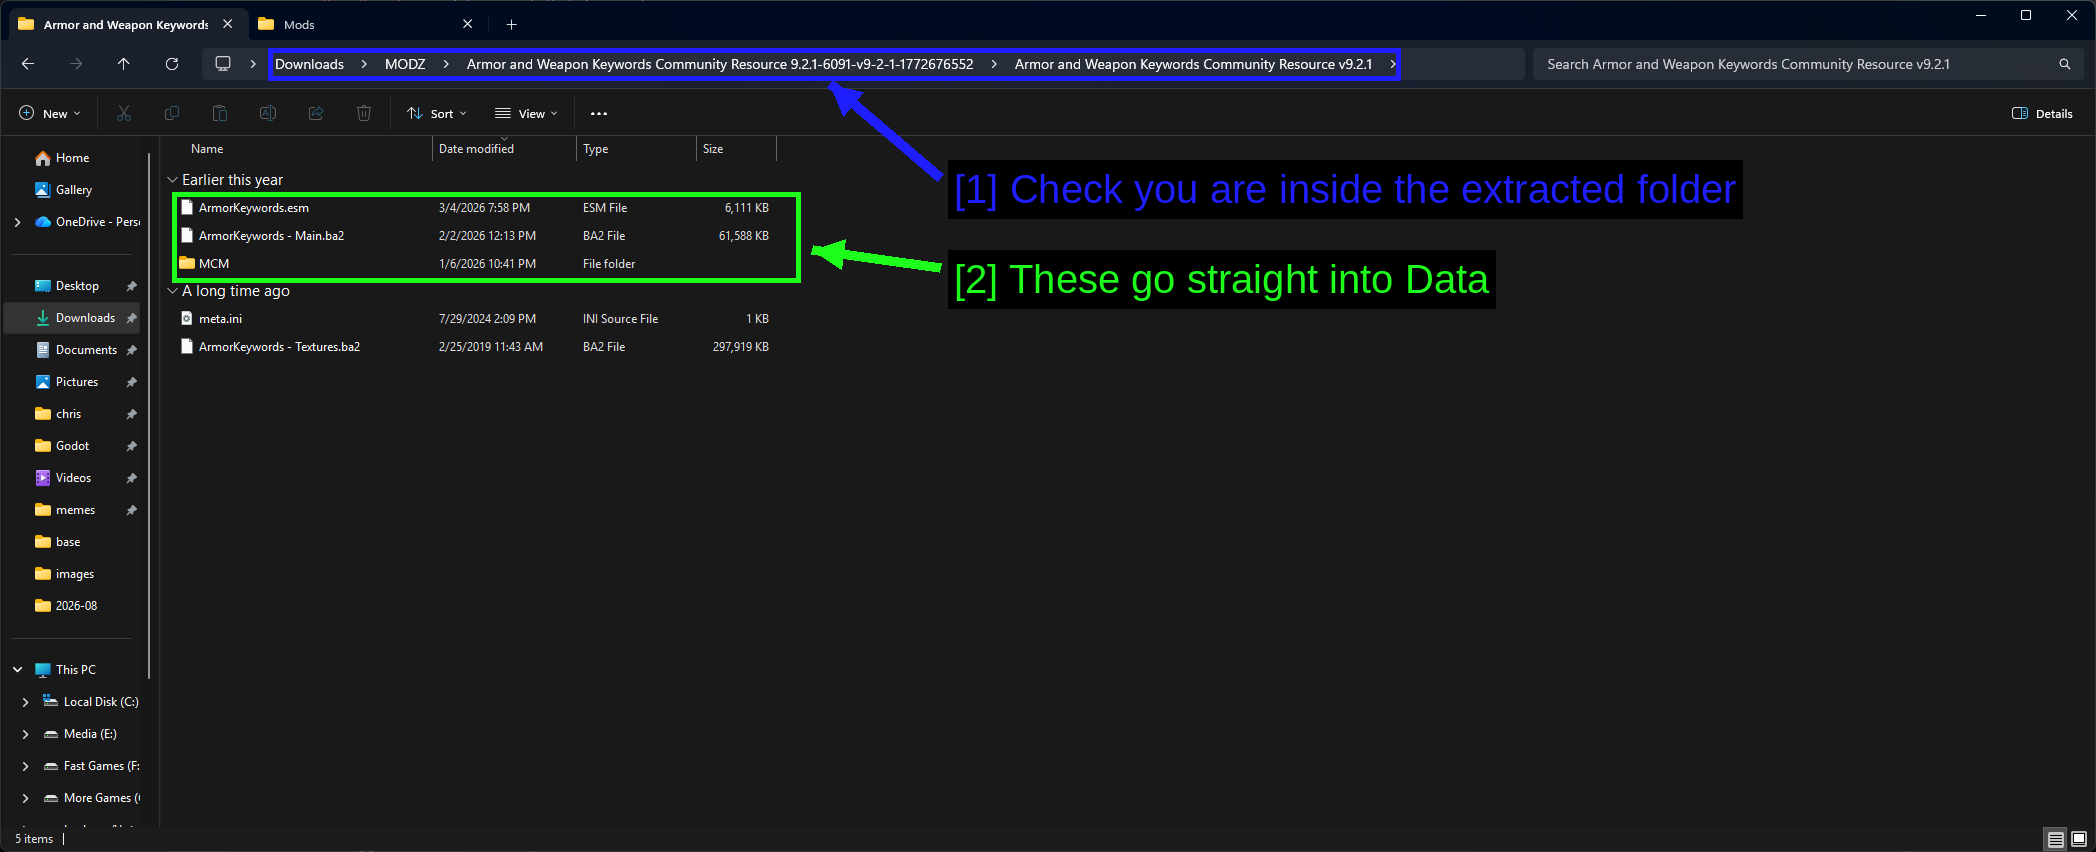Switch to the large thumbnails view icon
The image size is (2096, 852).
2079,839
